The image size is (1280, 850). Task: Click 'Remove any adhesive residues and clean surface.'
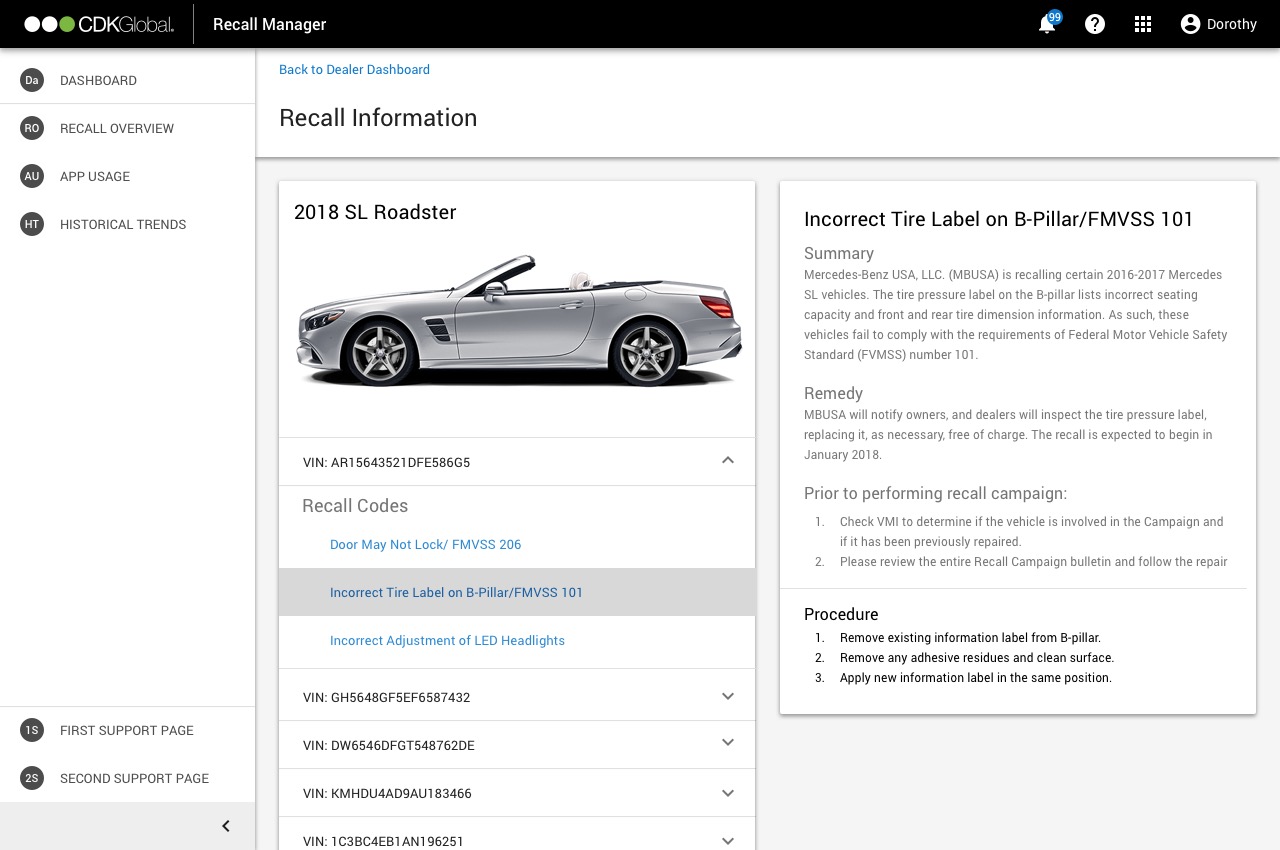click(977, 658)
